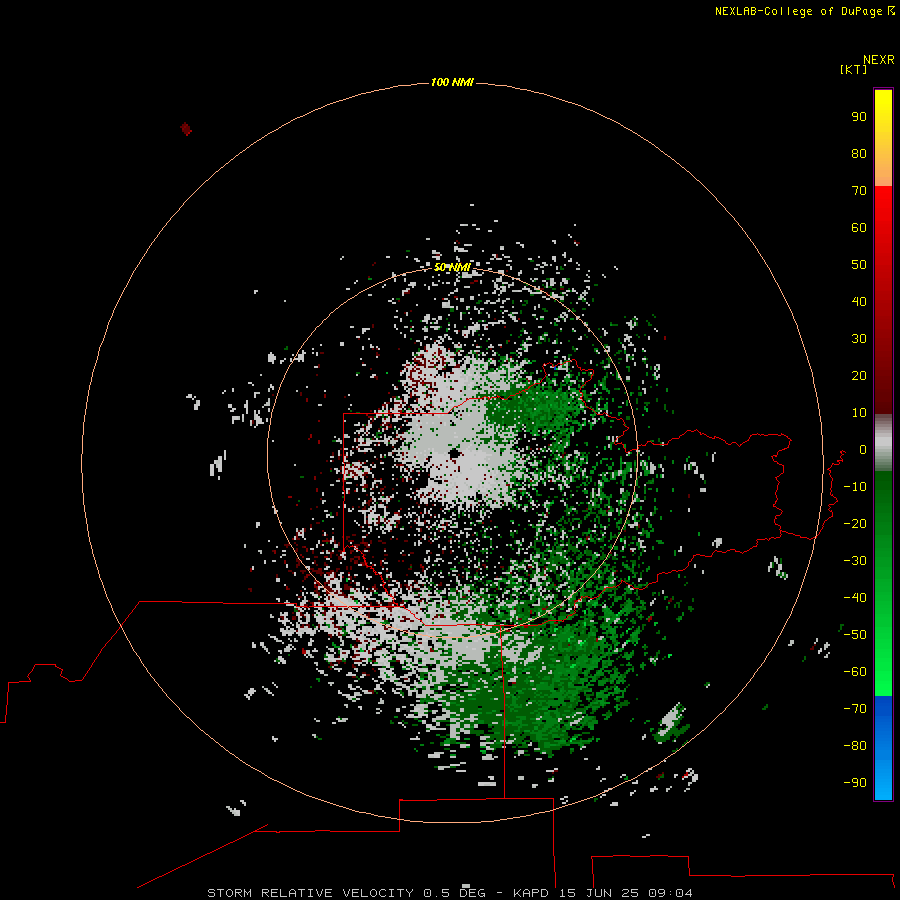Click the 30 value on velocity scale
This screenshot has height=900, width=900.
[859, 339]
